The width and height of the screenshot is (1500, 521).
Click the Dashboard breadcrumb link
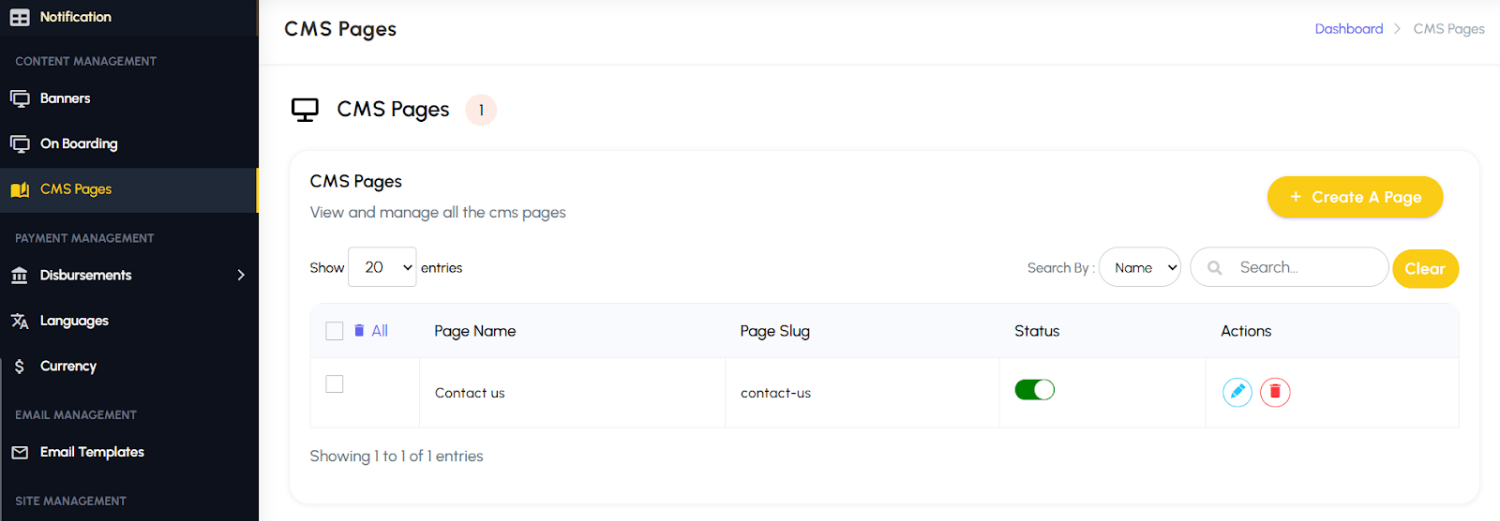1349,29
